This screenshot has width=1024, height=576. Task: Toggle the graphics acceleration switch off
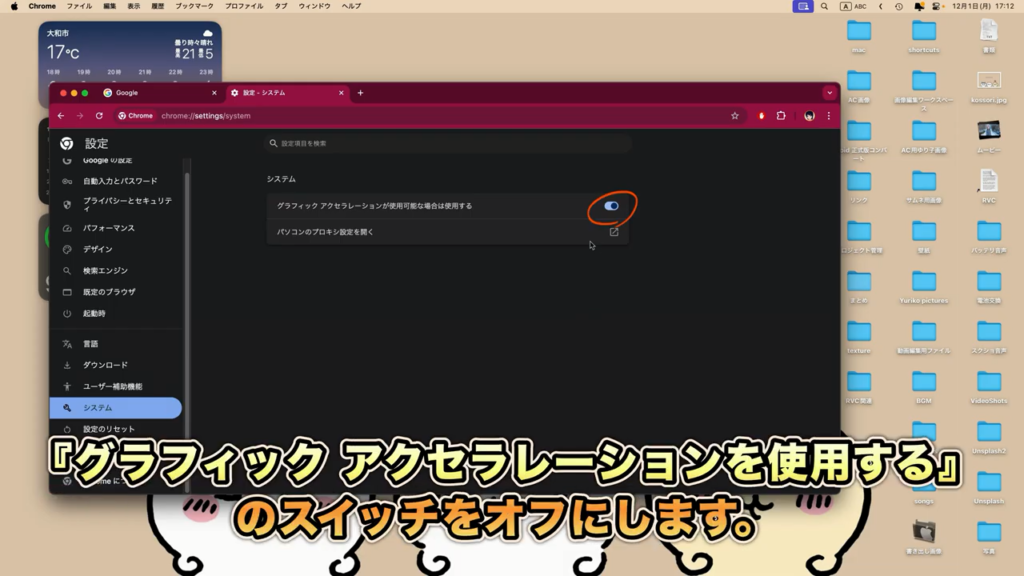[x=612, y=206]
